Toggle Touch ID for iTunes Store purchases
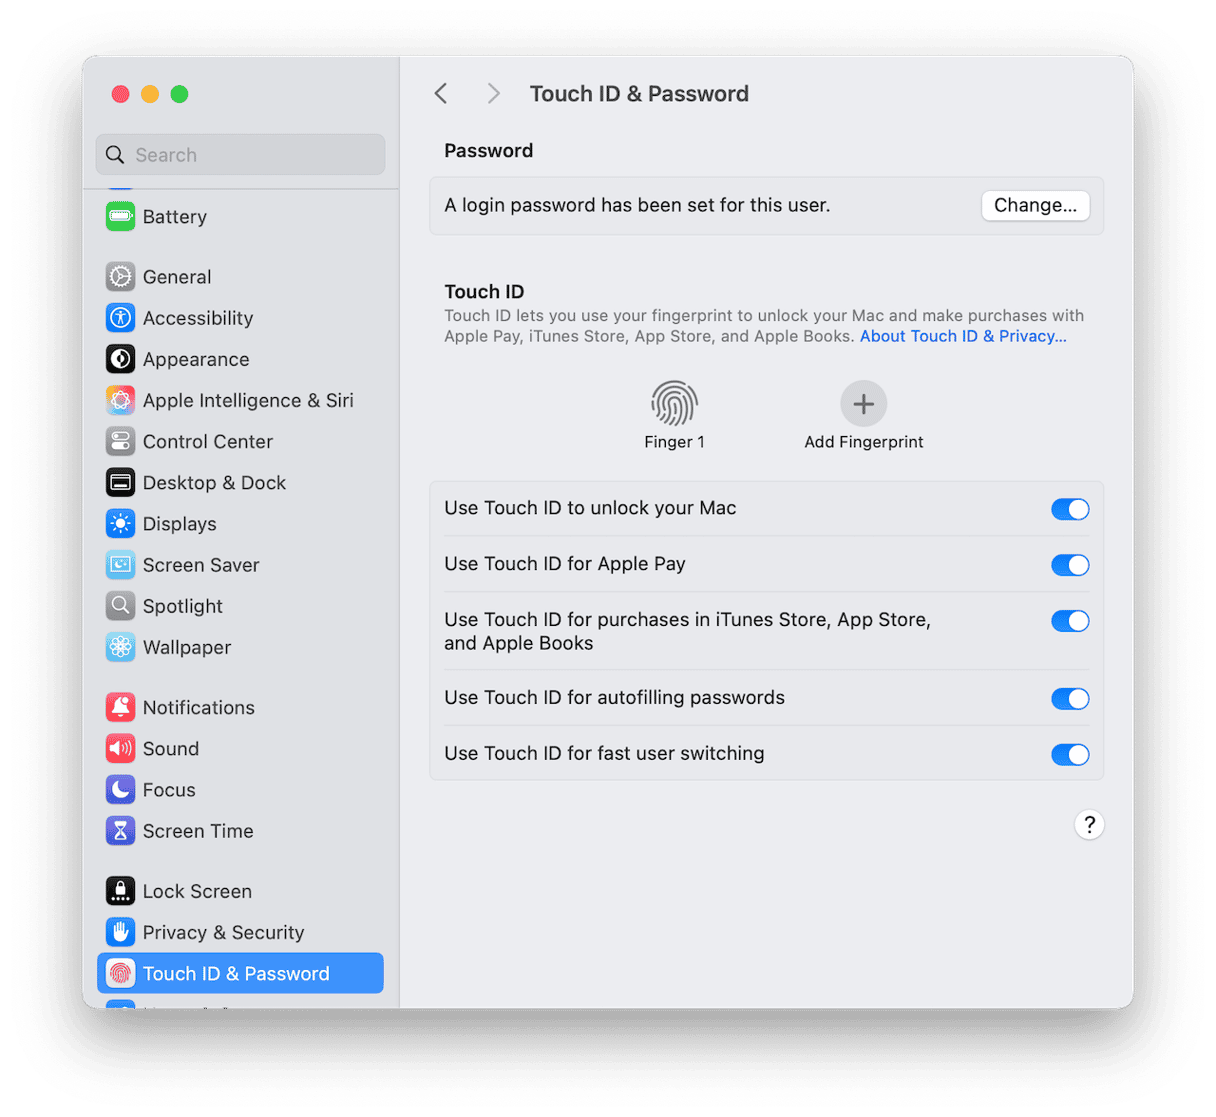The image size is (1216, 1117). (x=1070, y=621)
